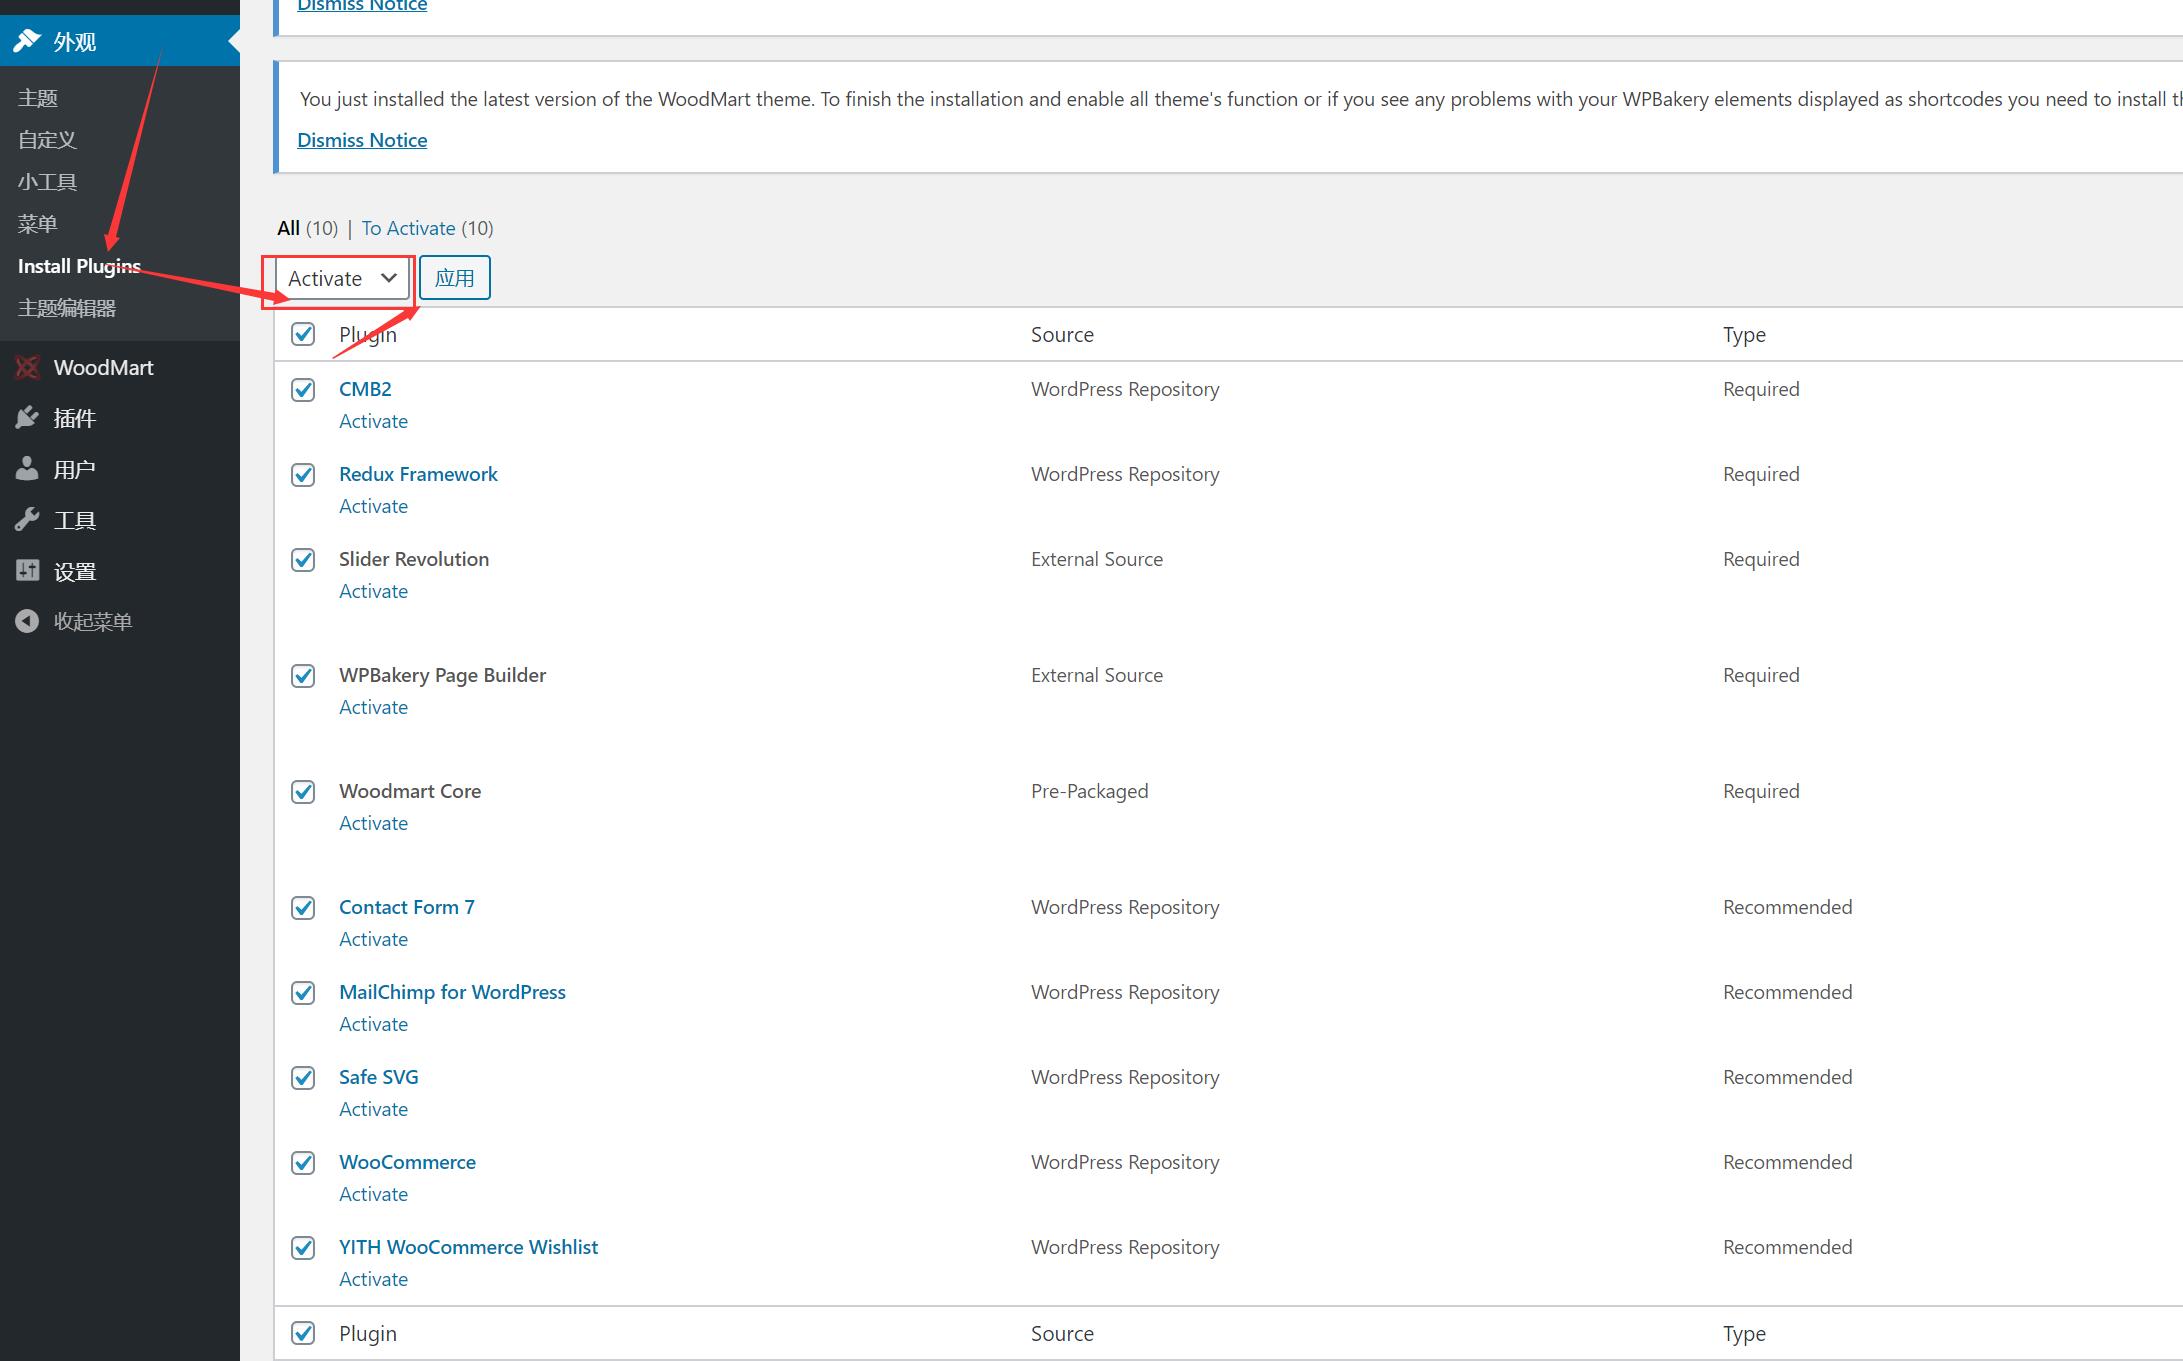Viewport: 2183px width, 1361px height.
Task: Click the Settings sliders icon in sidebar
Action: click(x=27, y=571)
